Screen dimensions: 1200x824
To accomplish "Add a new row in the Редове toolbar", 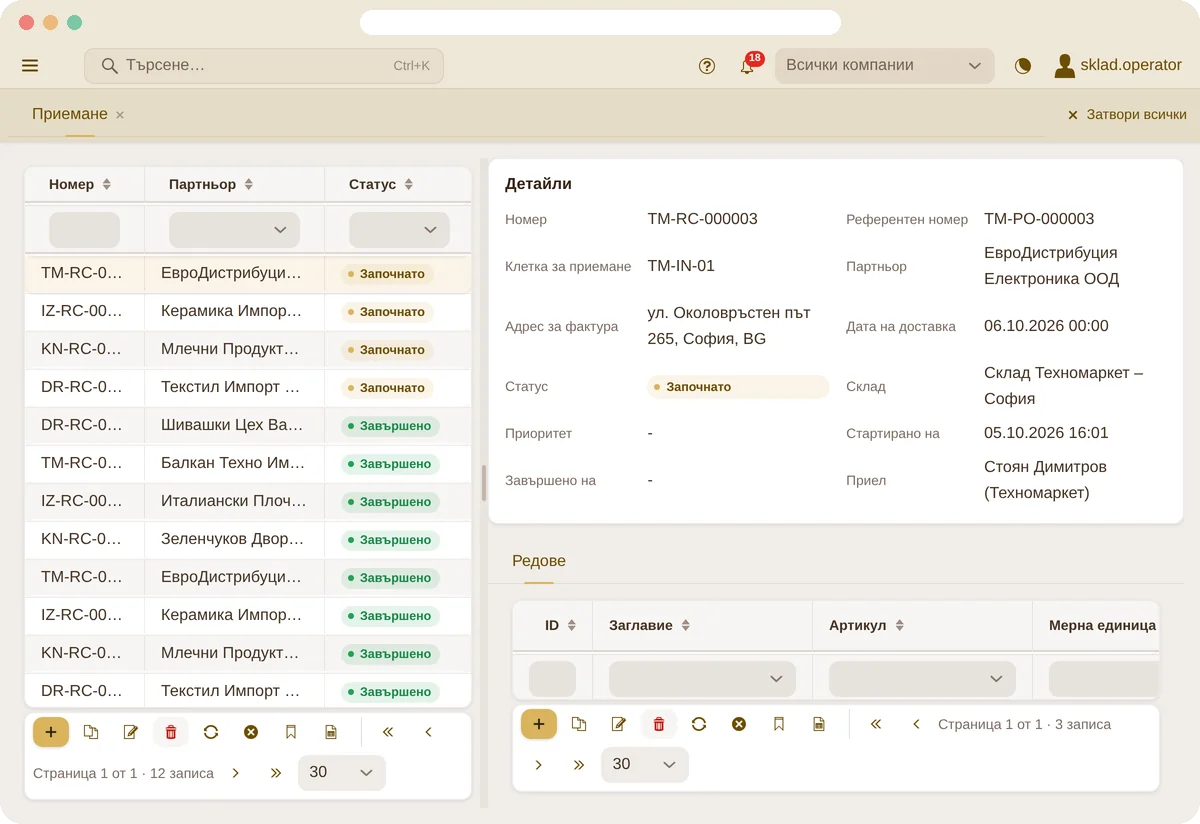I will [x=539, y=724].
